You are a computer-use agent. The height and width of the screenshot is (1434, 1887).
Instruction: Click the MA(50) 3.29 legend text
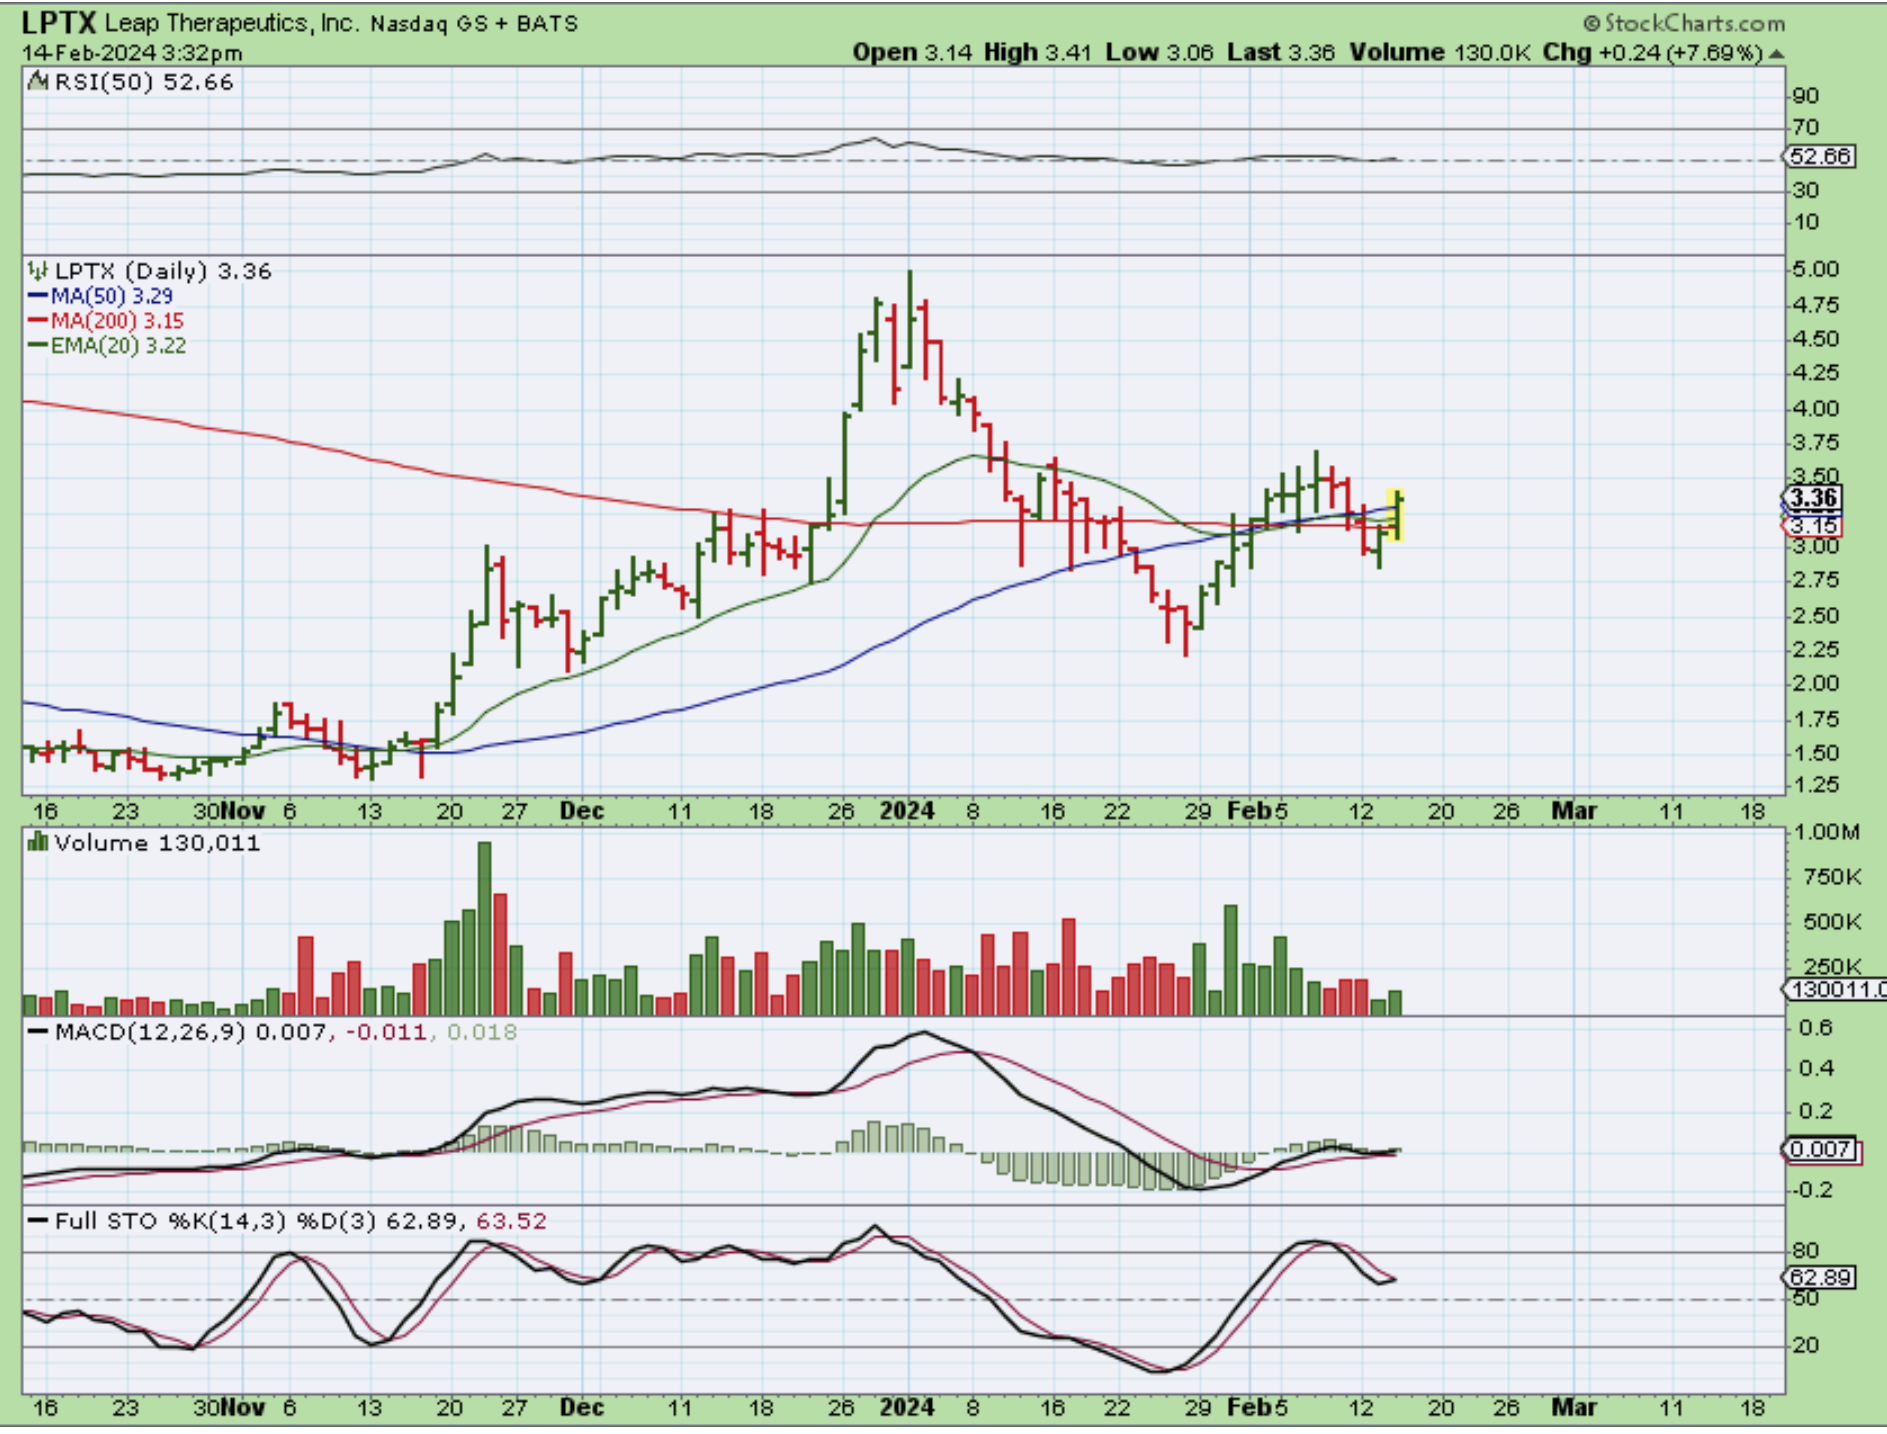click(112, 296)
